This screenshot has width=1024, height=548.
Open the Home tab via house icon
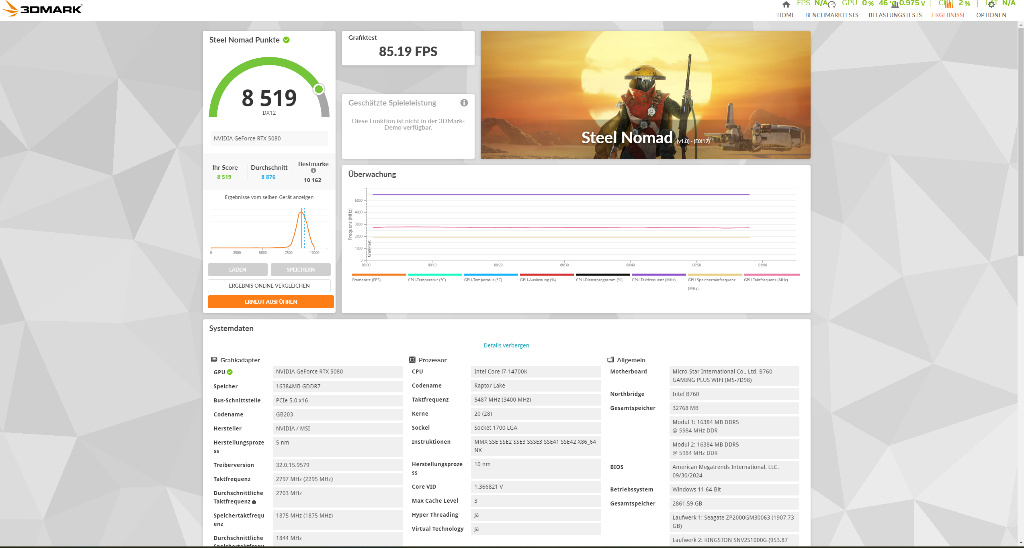coord(786,5)
